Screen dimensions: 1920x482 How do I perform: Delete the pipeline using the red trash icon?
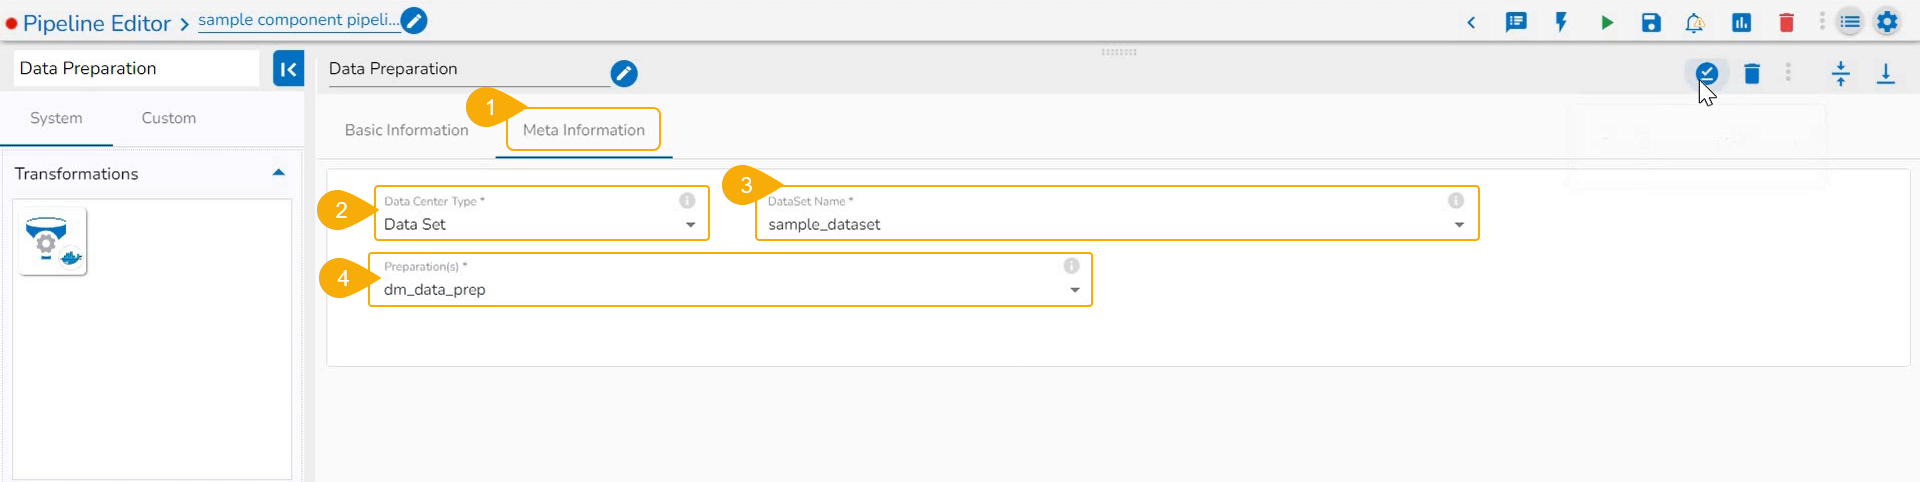[1786, 22]
